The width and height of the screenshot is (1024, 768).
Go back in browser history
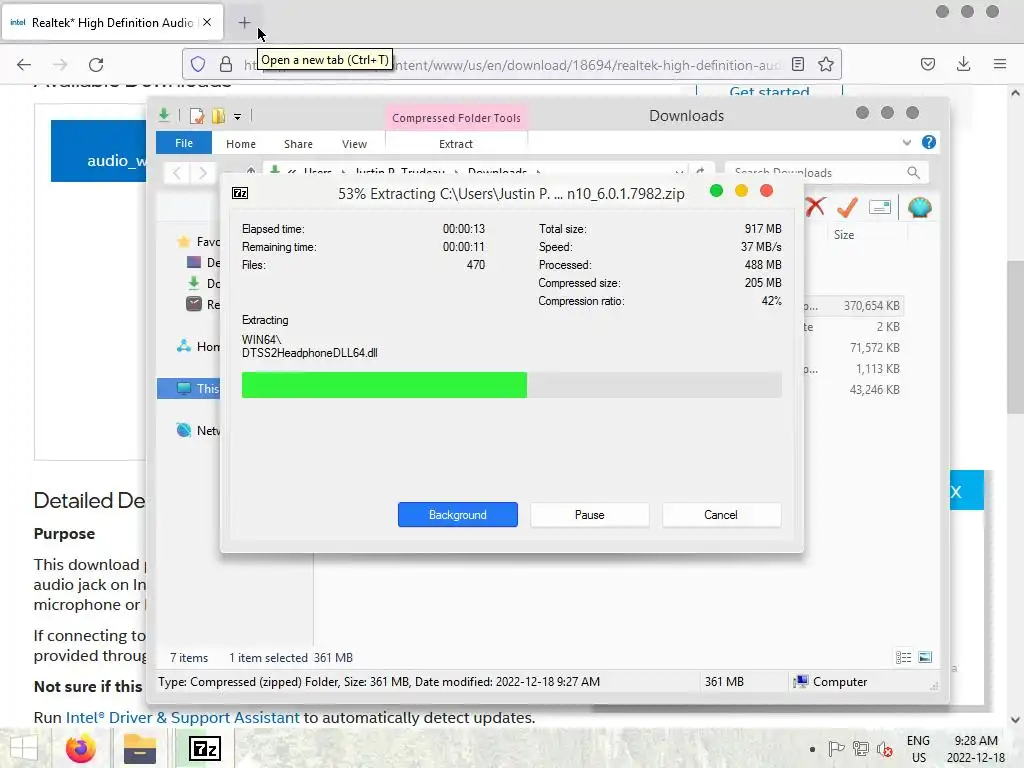coord(24,64)
